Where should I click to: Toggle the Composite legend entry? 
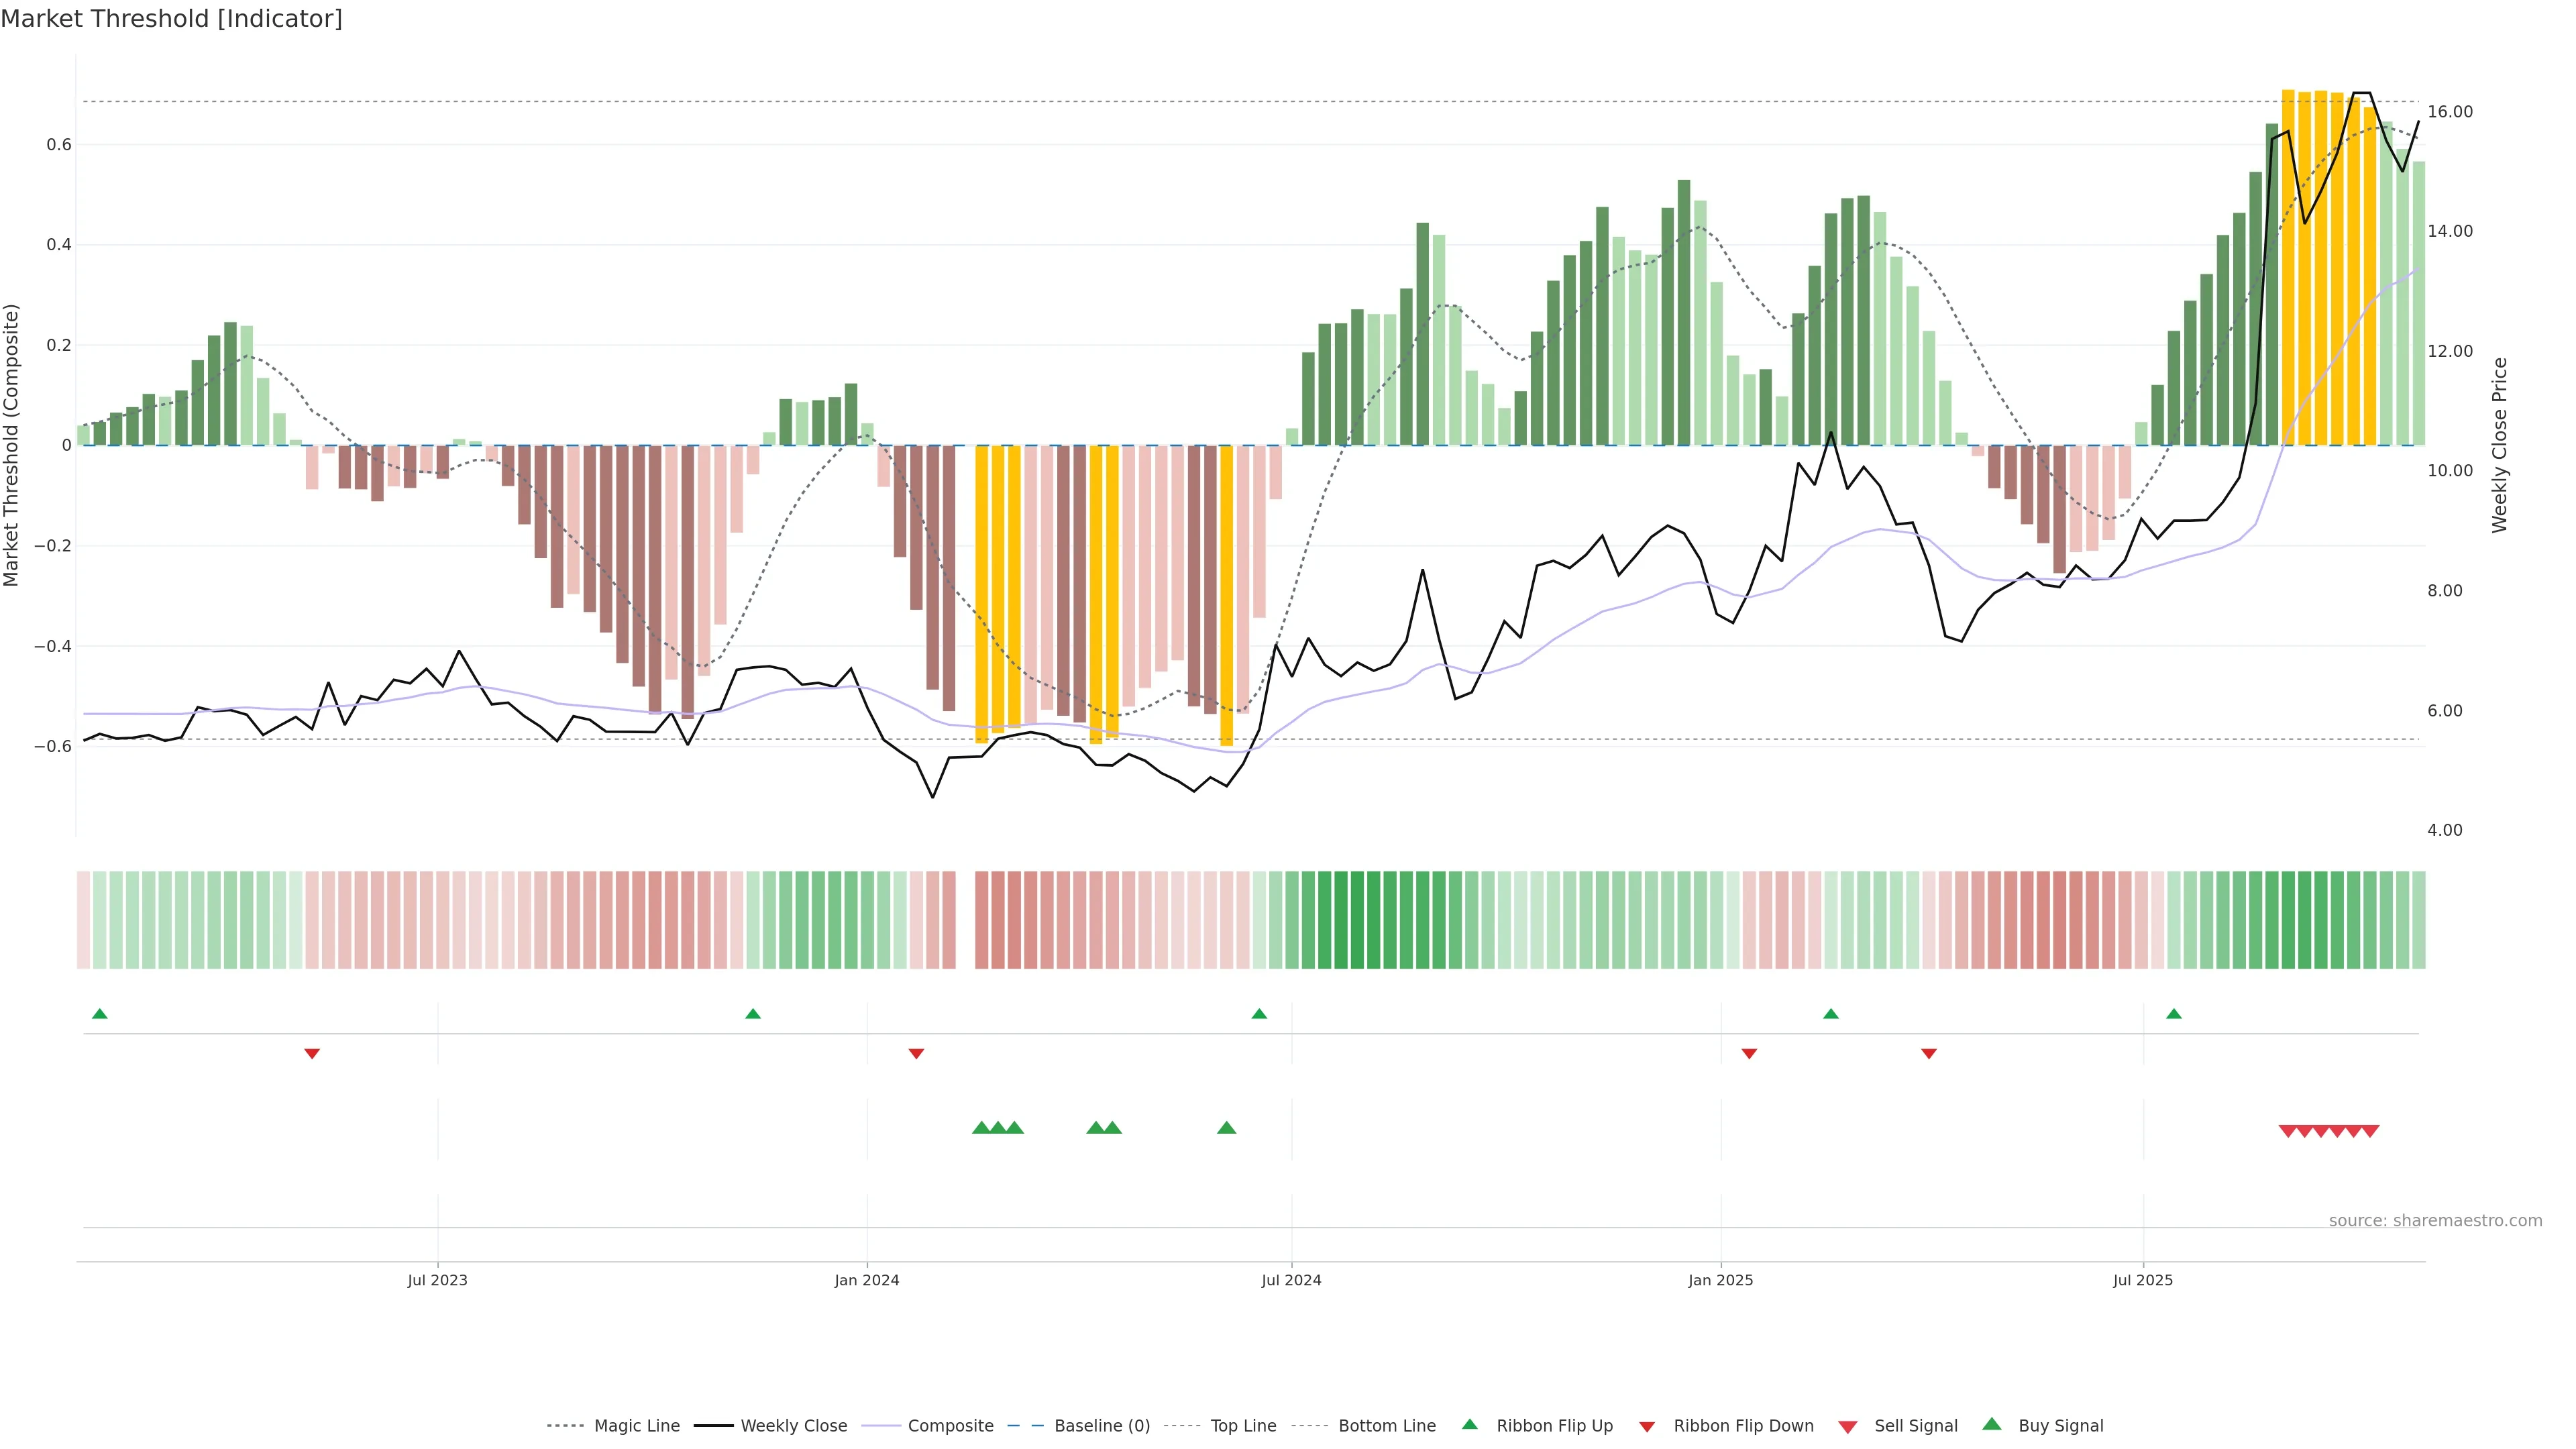[x=950, y=1426]
